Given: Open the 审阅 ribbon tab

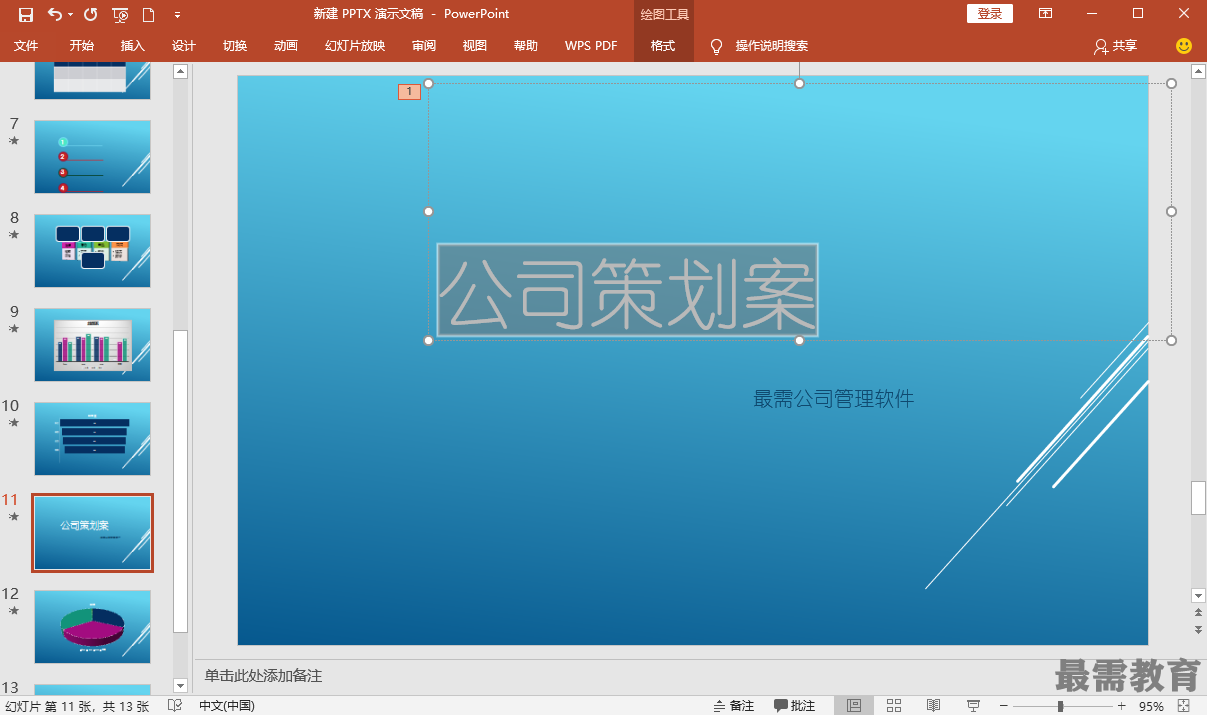Looking at the screenshot, I should tap(424, 46).
